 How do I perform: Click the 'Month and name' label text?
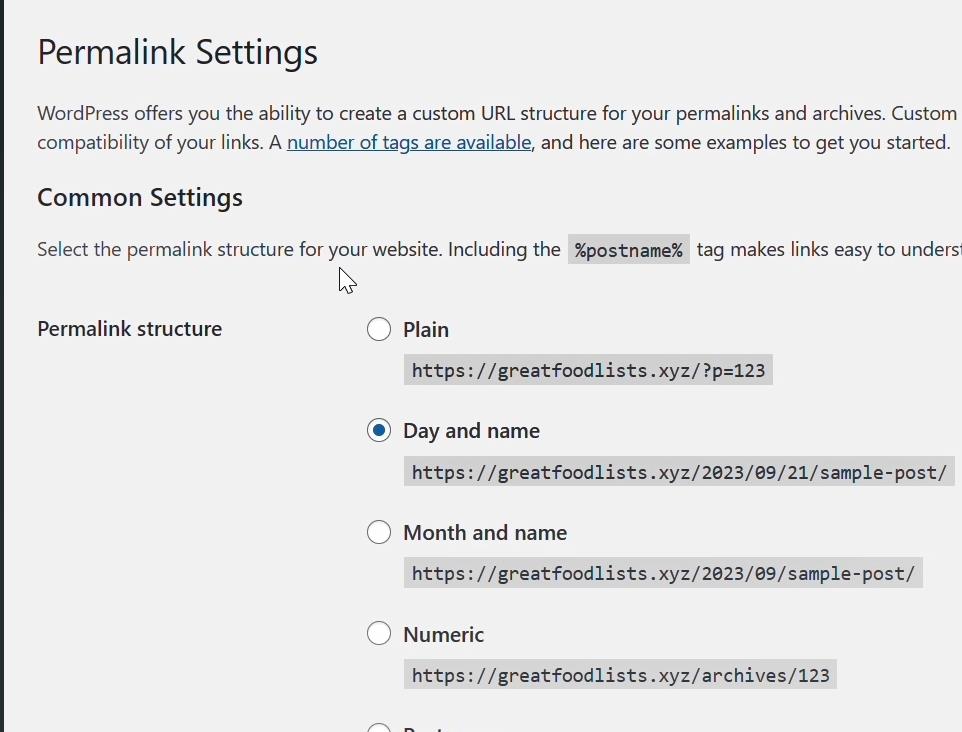point(485,533)
